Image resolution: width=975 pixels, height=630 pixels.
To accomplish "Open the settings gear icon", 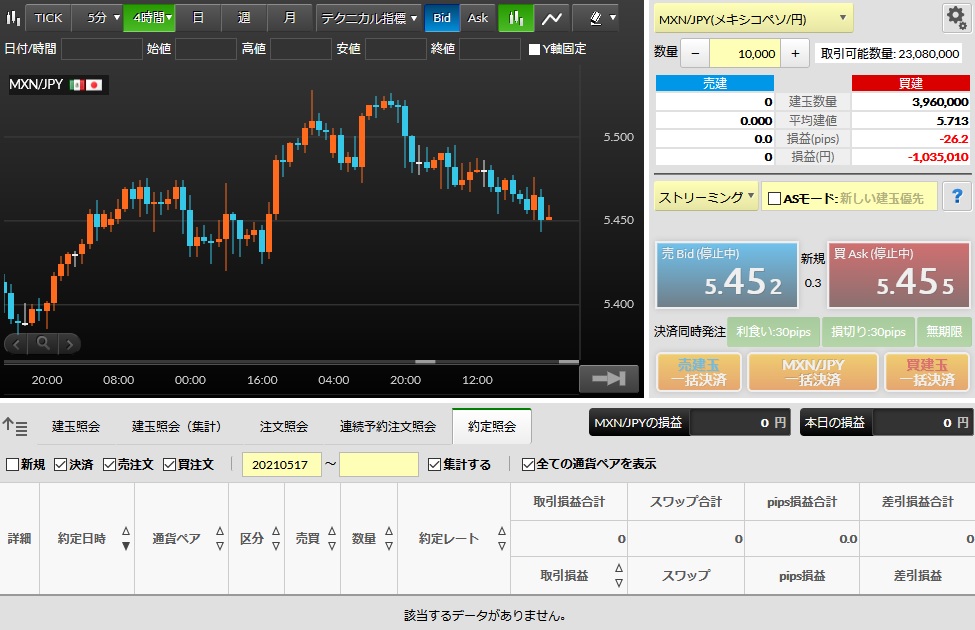I will click(x=956, y=18).
